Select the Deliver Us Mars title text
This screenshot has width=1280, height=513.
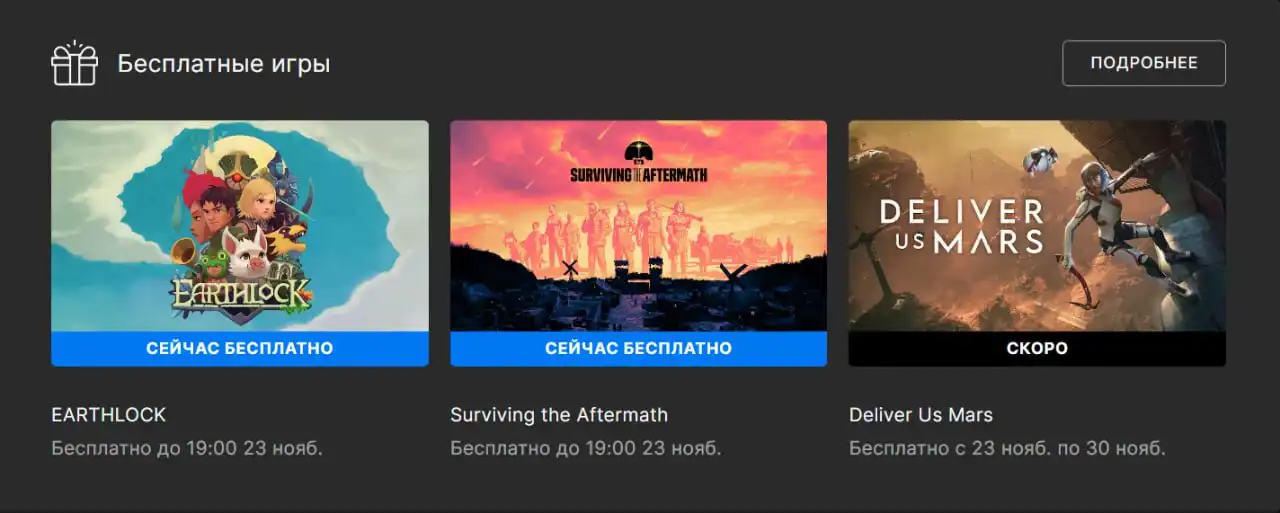tap(921, 414)
